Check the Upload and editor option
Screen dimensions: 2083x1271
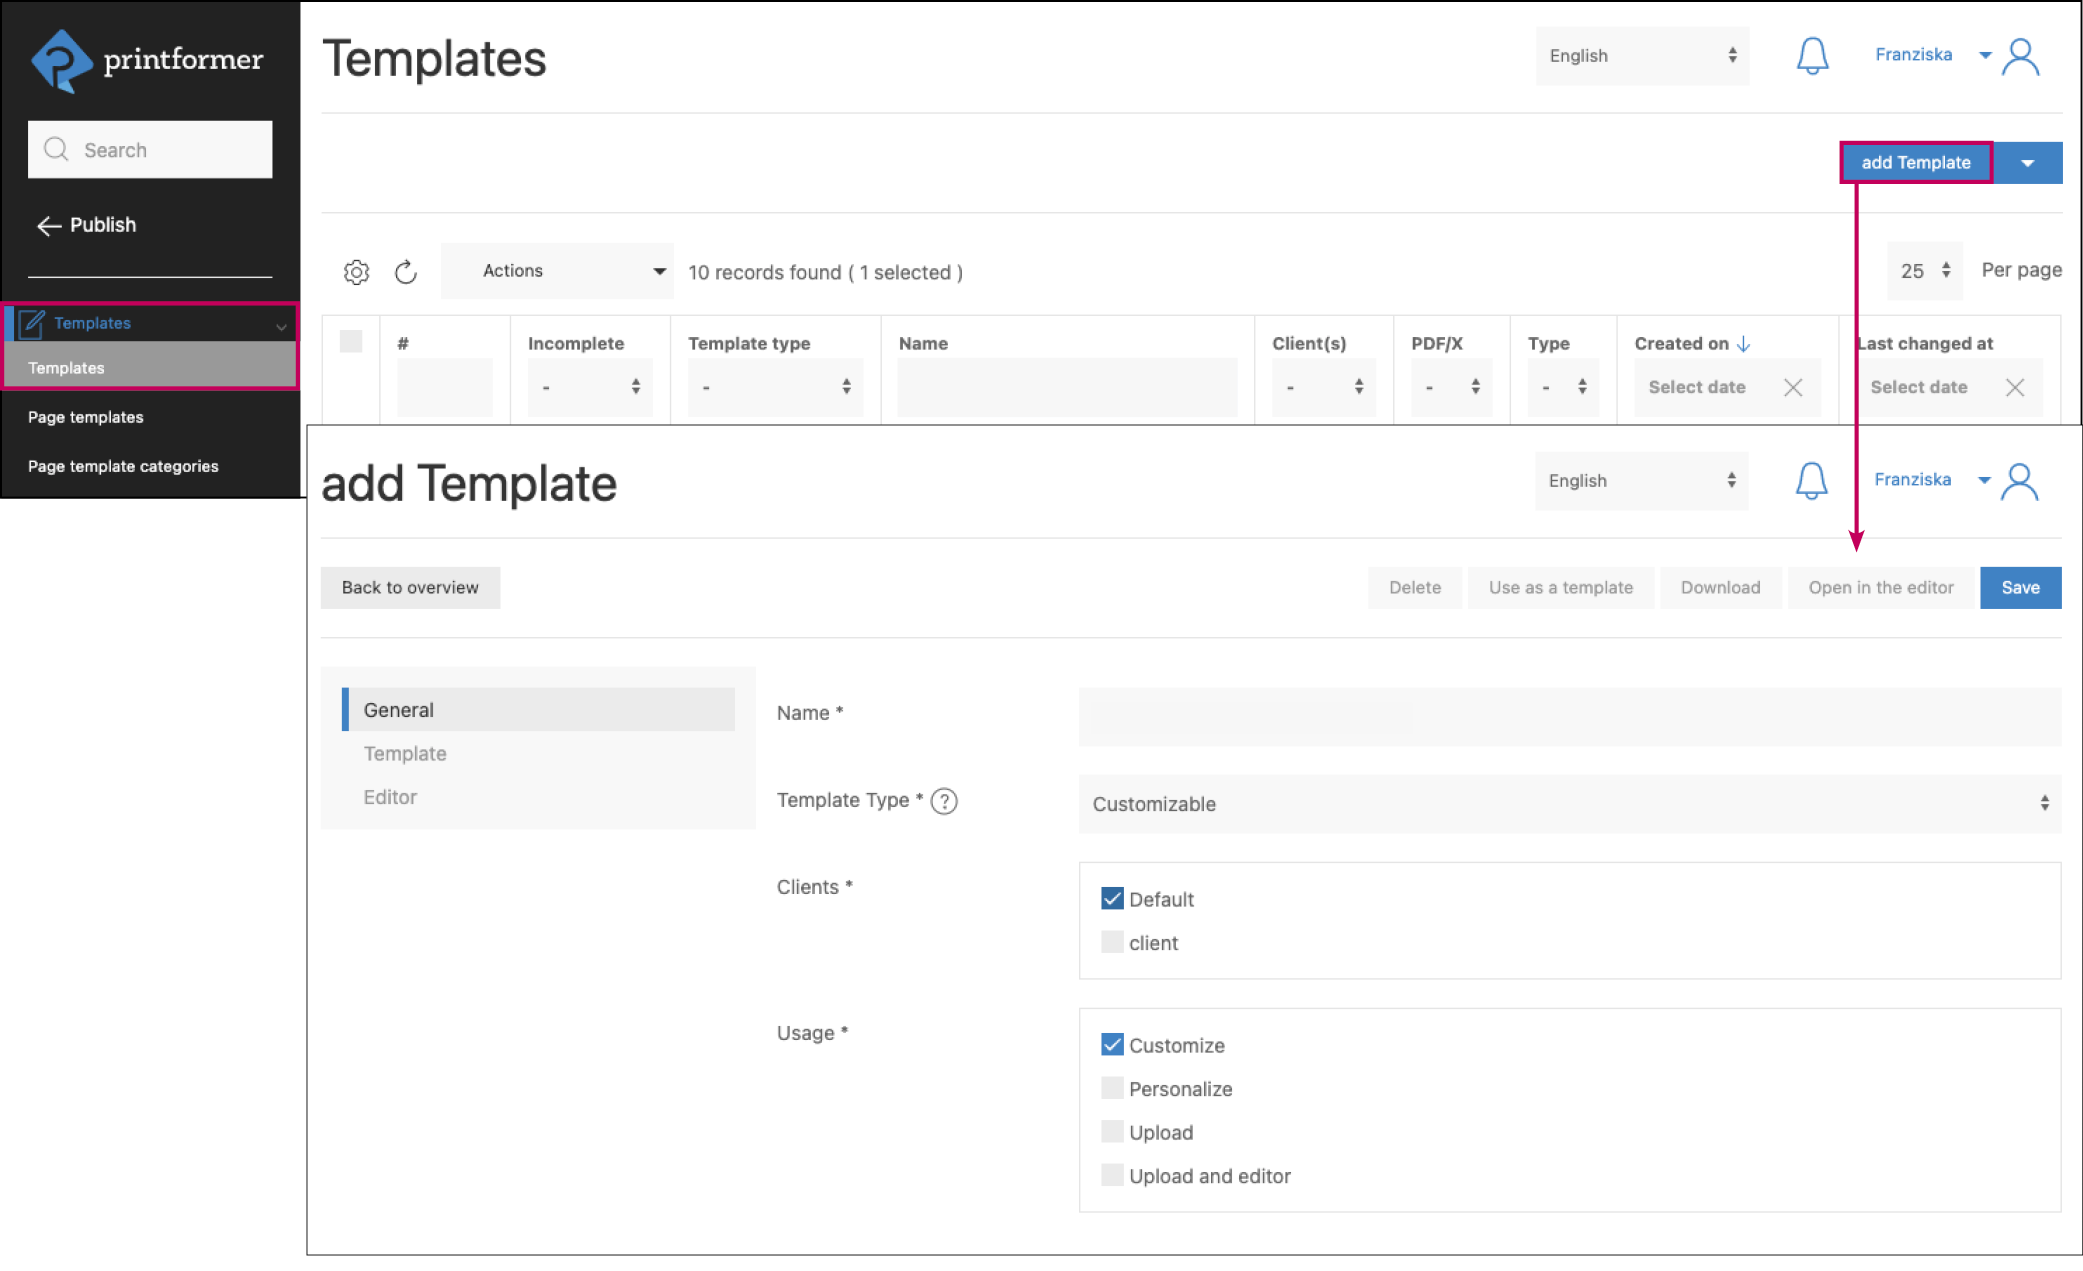click(x=1112, y=1174)
